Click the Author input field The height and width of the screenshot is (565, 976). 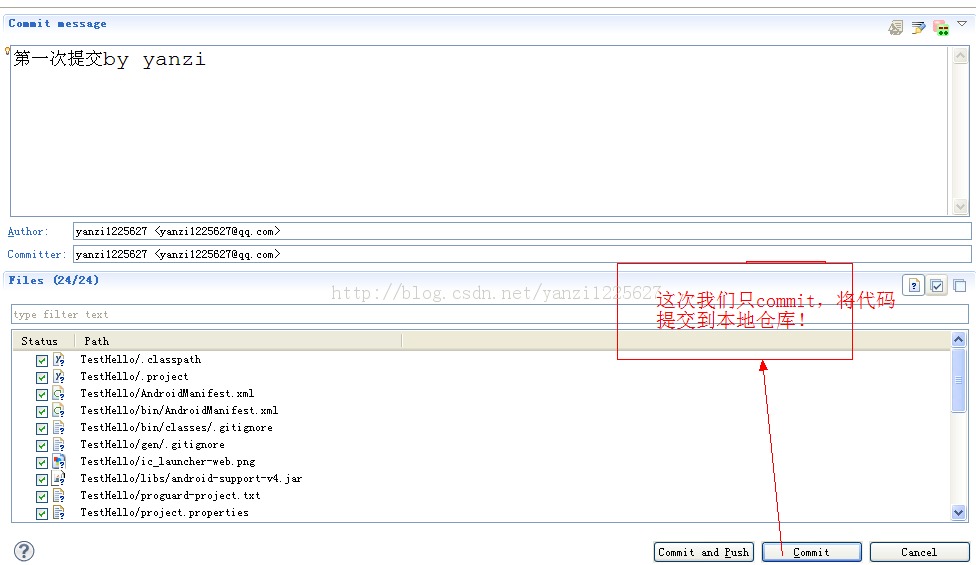point(522,231)
